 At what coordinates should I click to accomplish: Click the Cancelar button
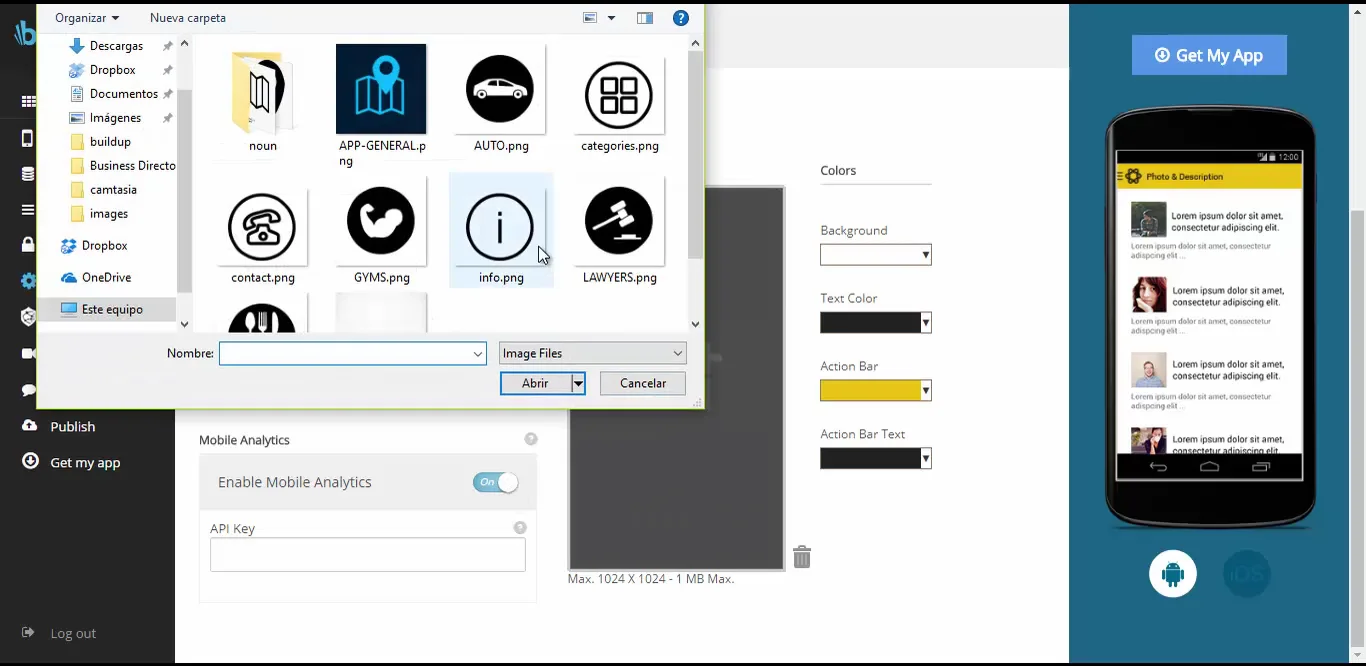click(x=643, y=384)
